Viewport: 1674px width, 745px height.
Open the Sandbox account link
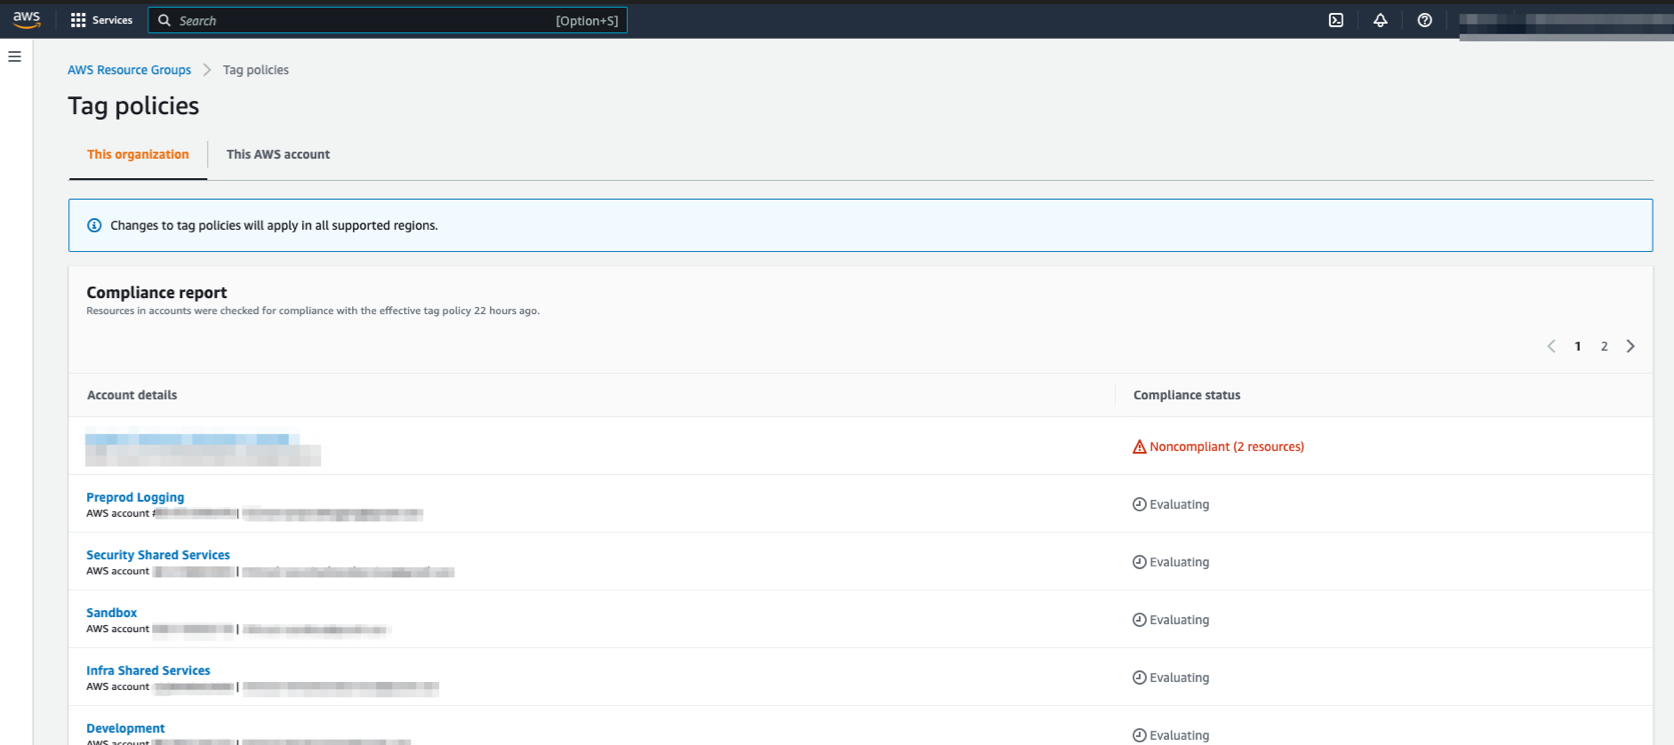click(111, 613)
